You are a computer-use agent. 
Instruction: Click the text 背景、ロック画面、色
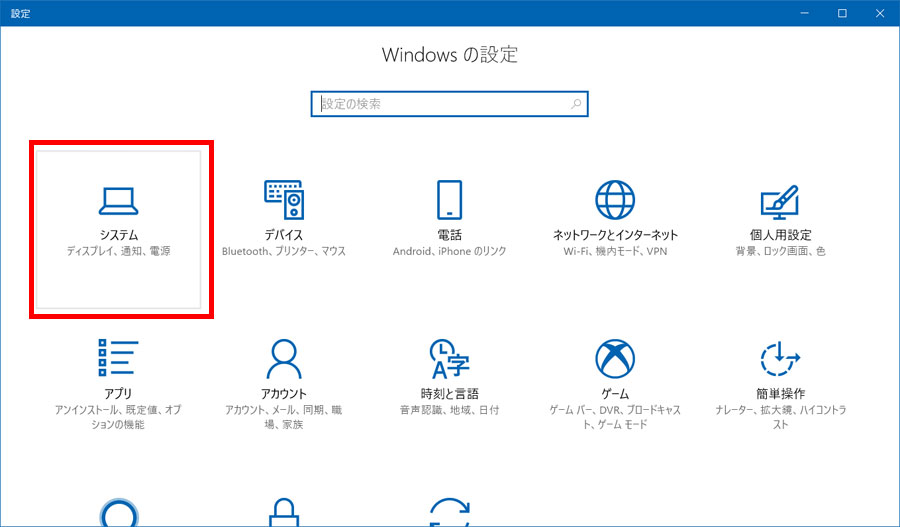[780, 251]
